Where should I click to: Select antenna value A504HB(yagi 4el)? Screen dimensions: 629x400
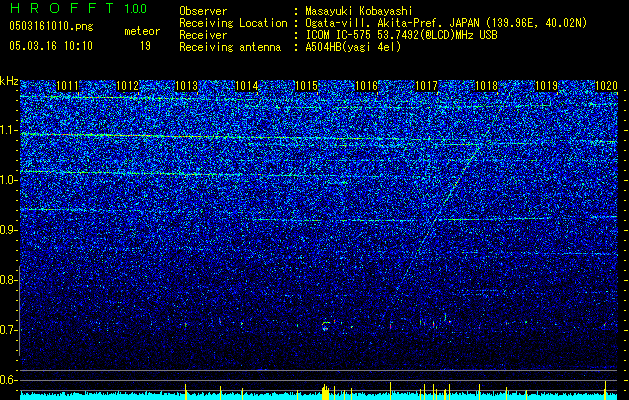click(x=353, y=47)
